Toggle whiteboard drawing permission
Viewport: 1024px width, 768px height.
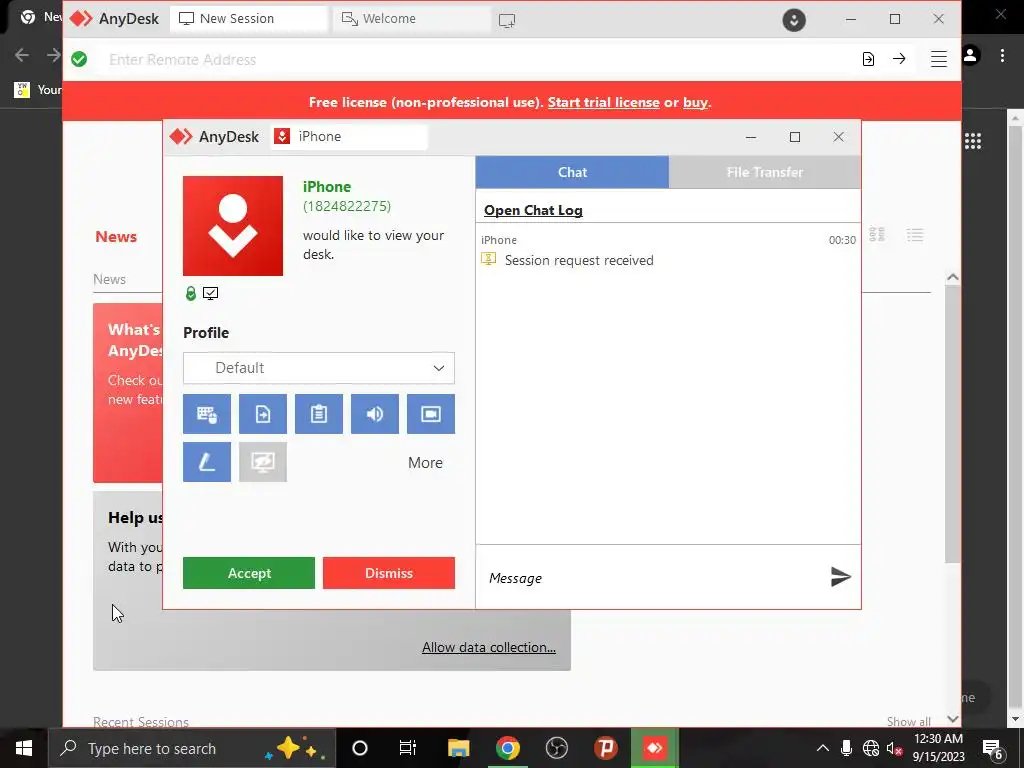(206, 462)
